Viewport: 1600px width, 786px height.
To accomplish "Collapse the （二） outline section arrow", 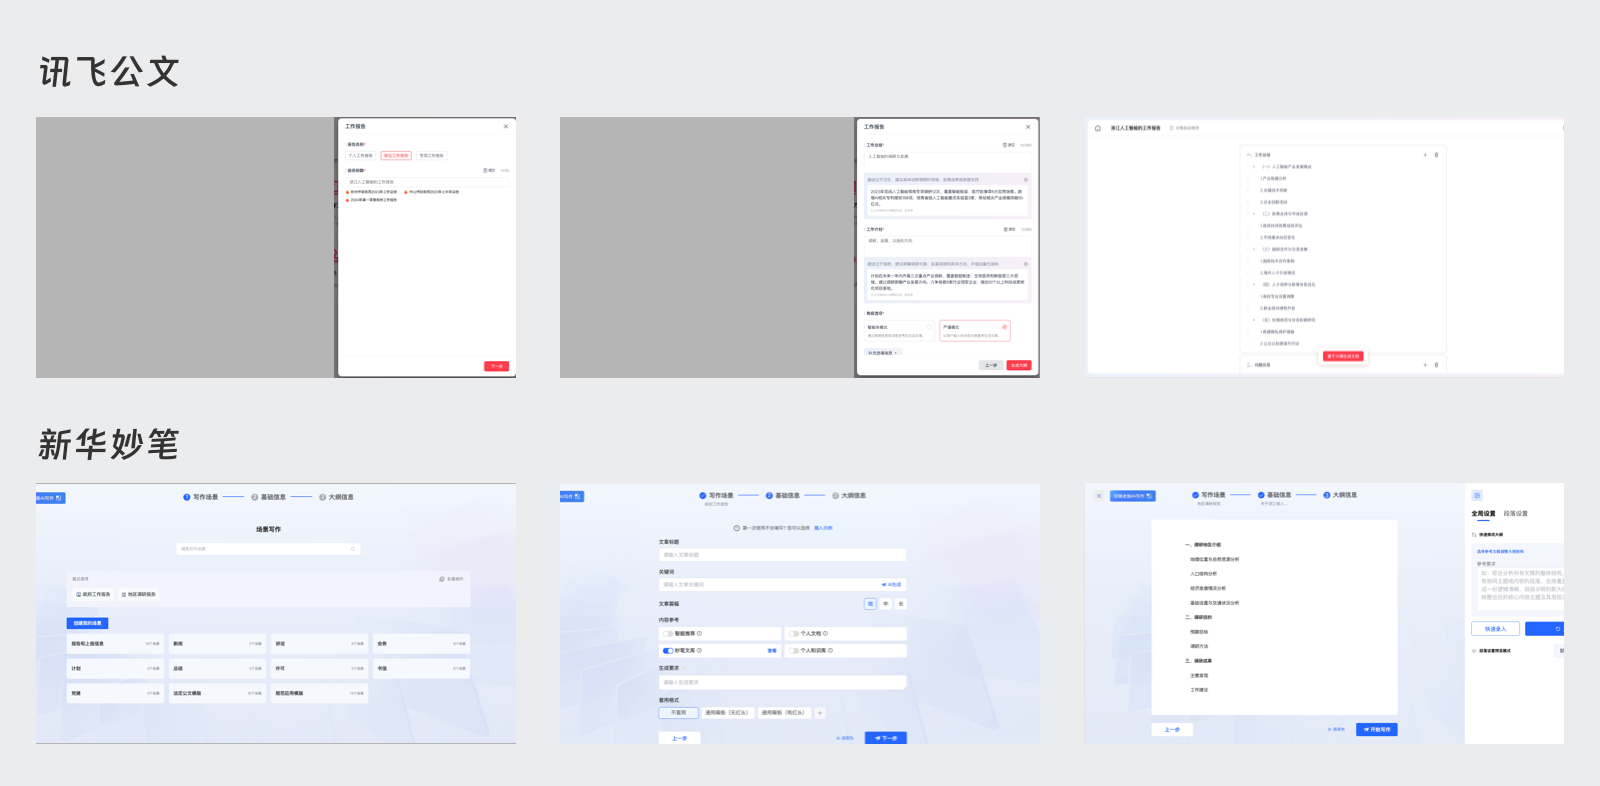I will pos(1254,214).
